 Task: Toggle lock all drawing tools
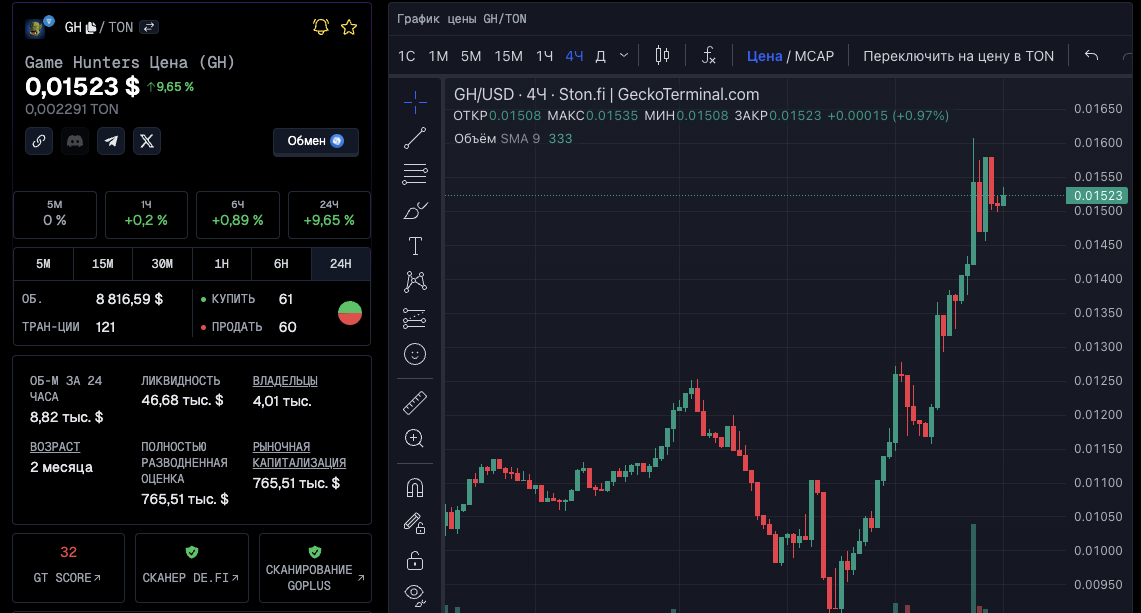(415, 561)
